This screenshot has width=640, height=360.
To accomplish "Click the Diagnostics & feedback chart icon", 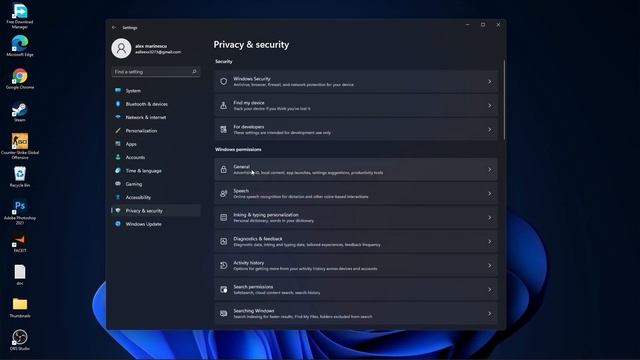I will 223,242.
